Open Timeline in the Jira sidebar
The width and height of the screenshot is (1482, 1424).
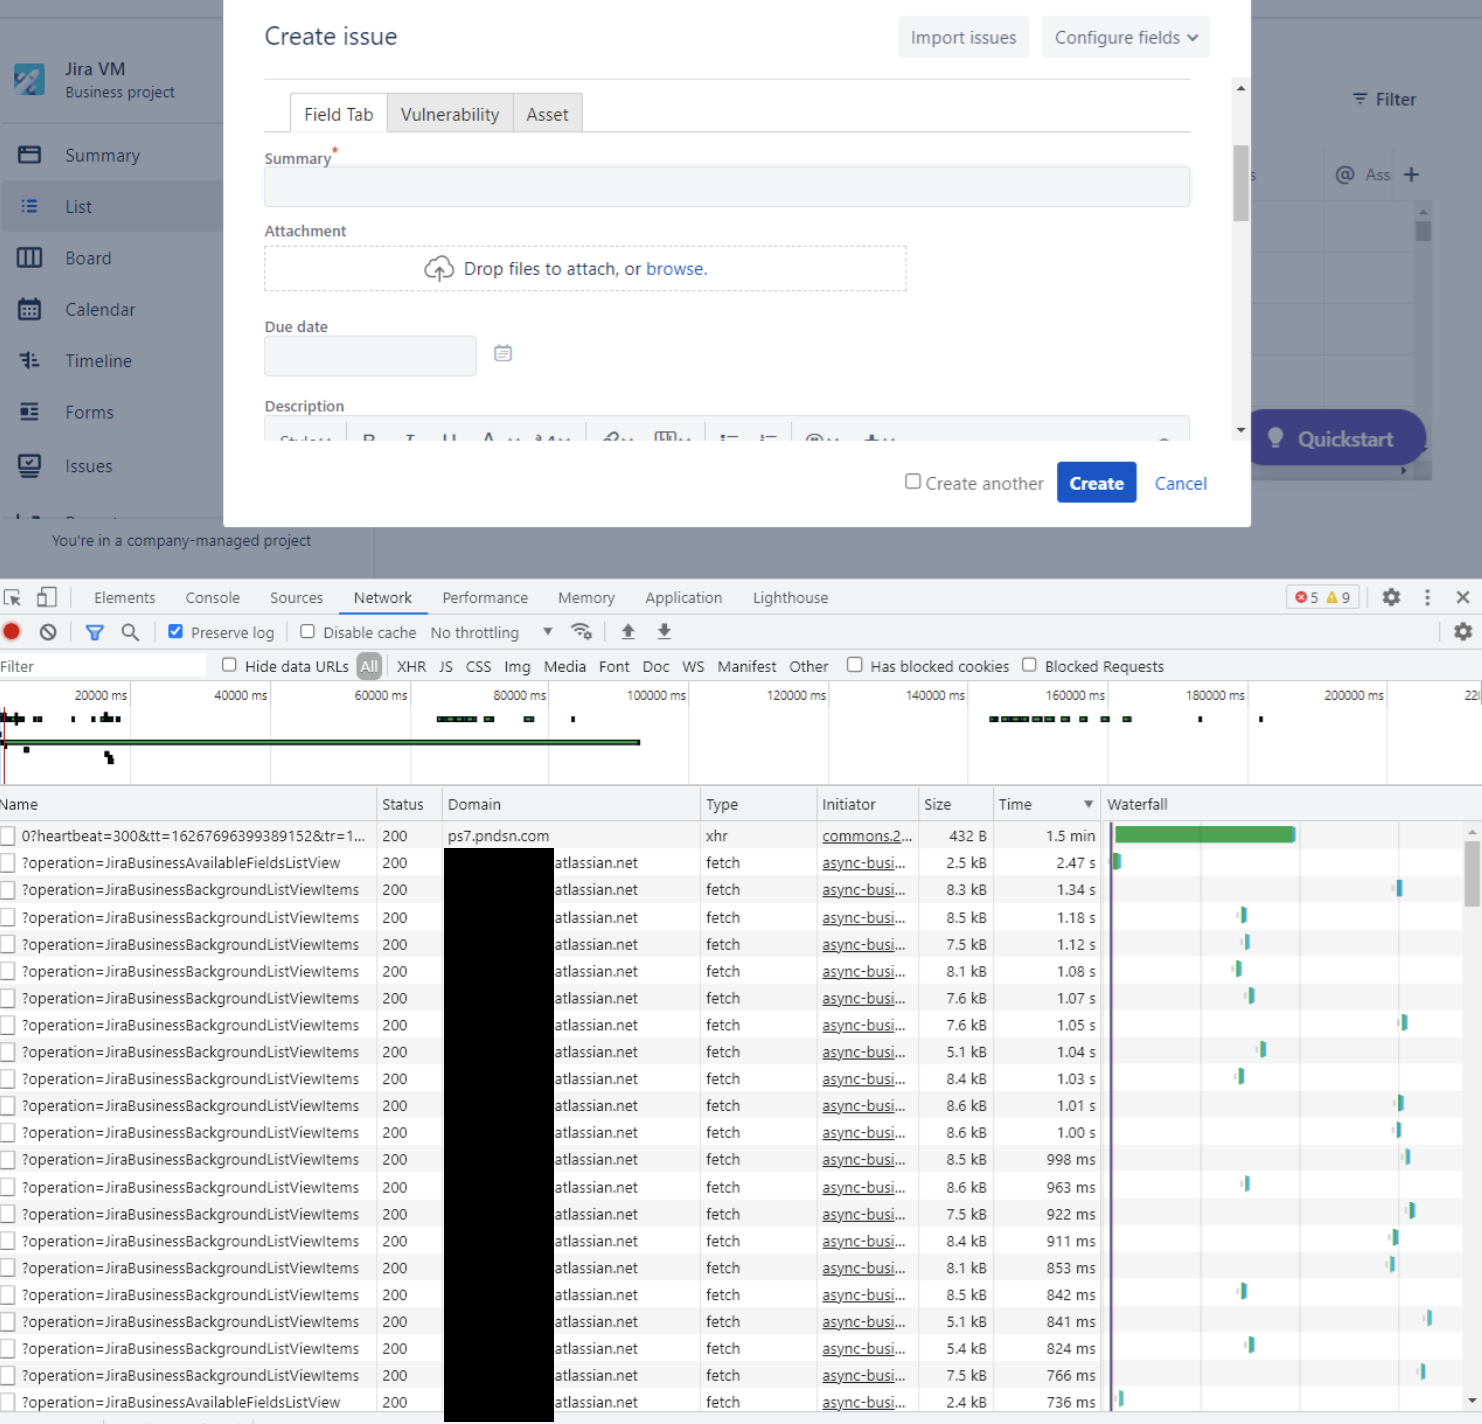(x=98, y=361)
